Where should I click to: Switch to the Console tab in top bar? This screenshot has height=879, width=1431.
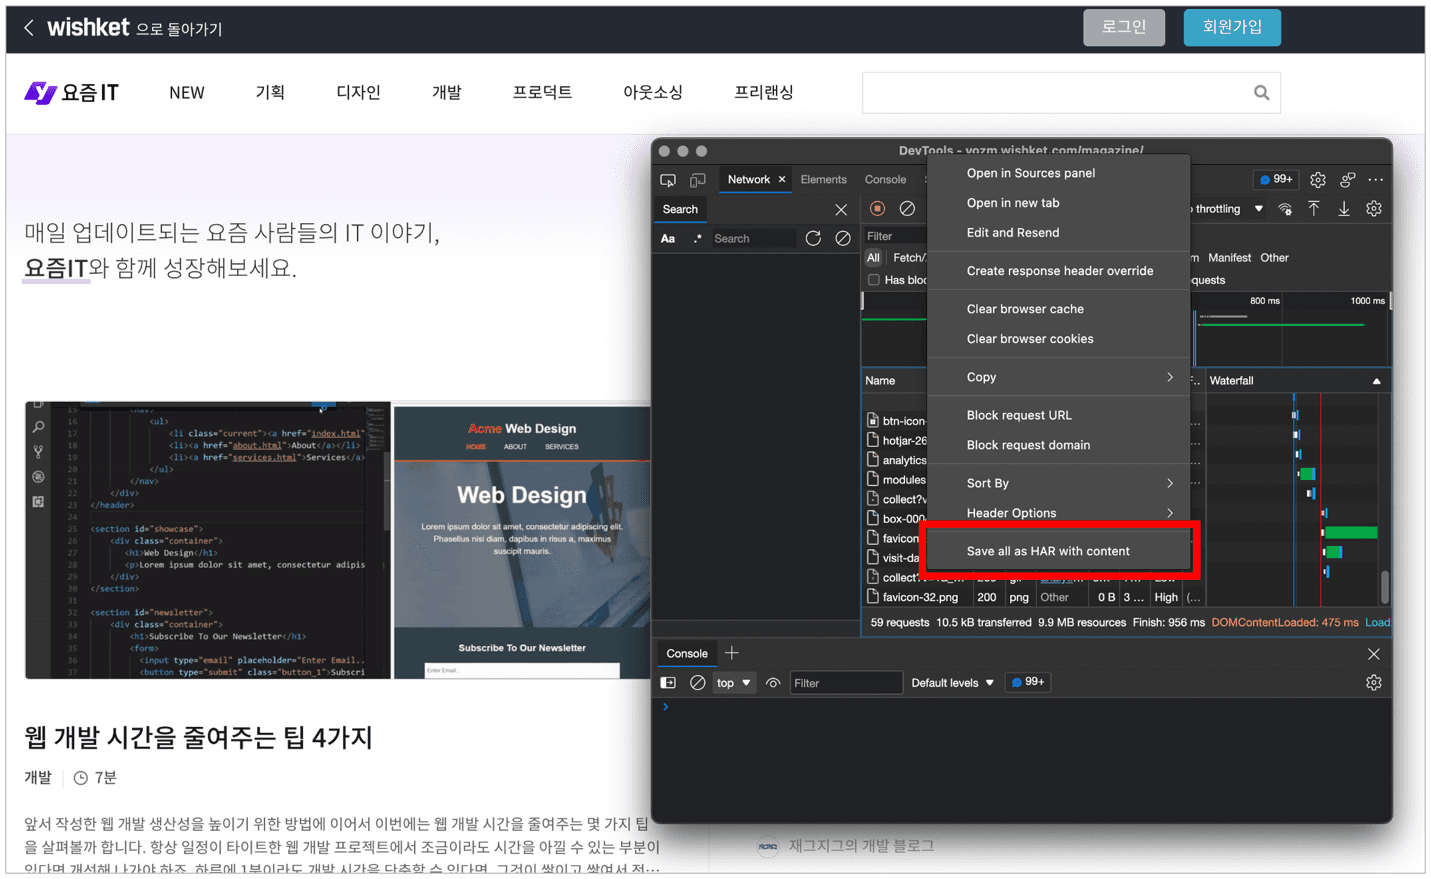click(x=885, y=180)
